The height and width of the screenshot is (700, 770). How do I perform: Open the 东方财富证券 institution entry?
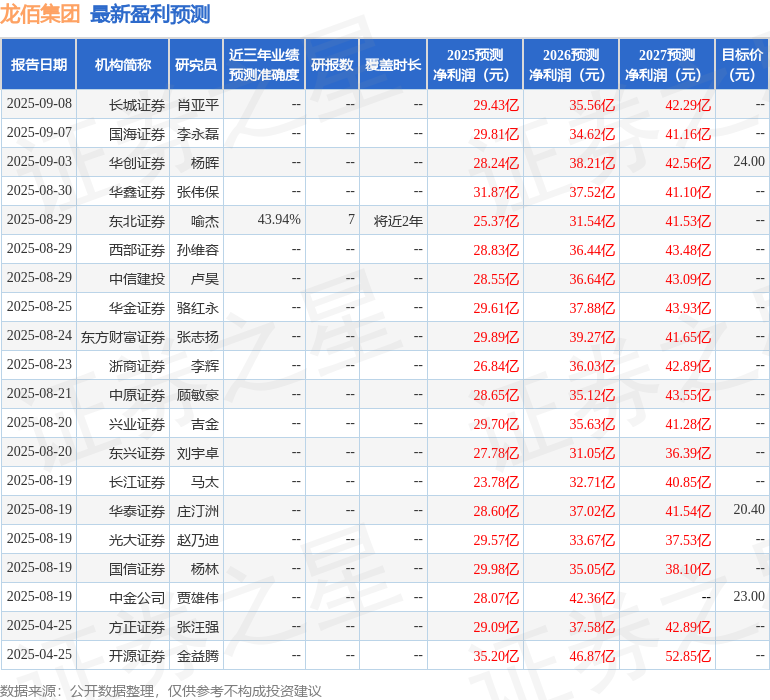[123, 337]
